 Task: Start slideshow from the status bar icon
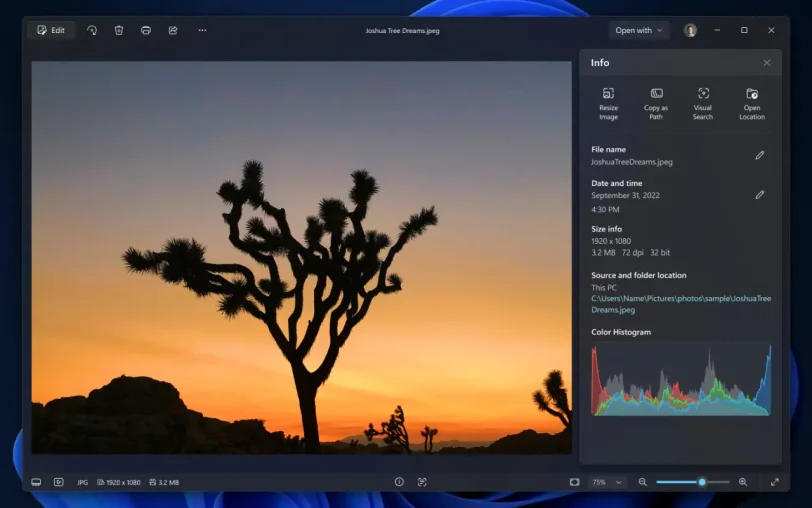(x=59, y=482)
